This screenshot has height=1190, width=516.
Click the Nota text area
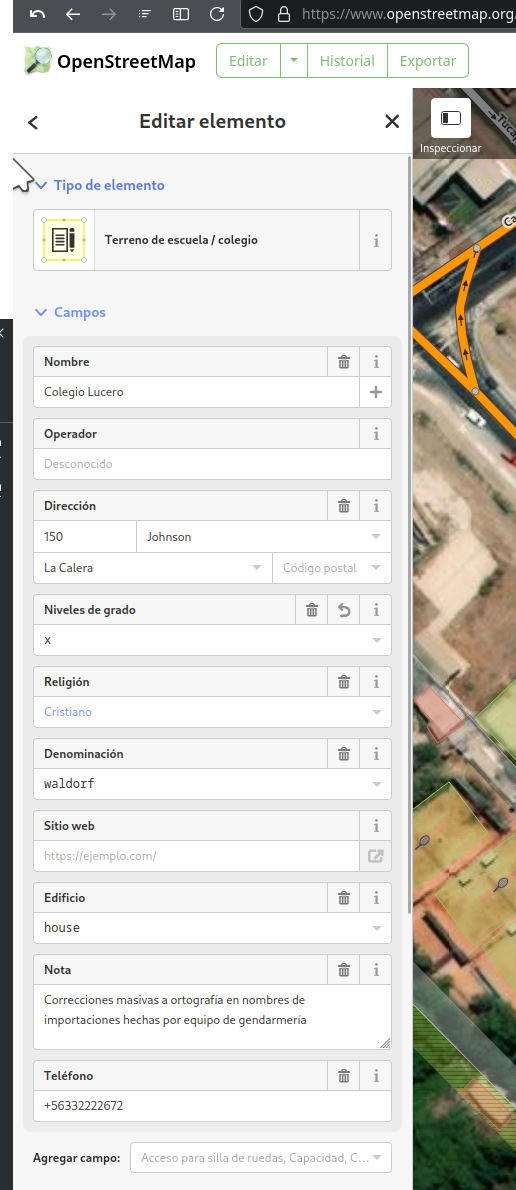pyautogui.click(x=212, y=1017)
